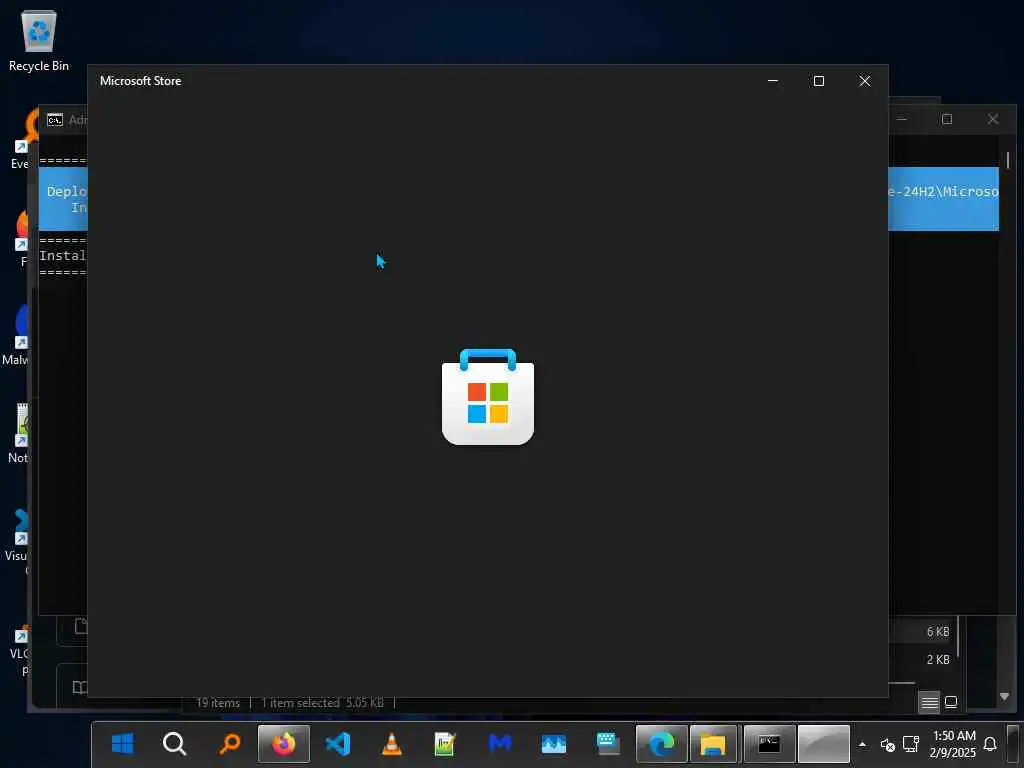Select the Visual Studio Code desktop shortcut
The image size is (1024, 768).
pos(18,541)
